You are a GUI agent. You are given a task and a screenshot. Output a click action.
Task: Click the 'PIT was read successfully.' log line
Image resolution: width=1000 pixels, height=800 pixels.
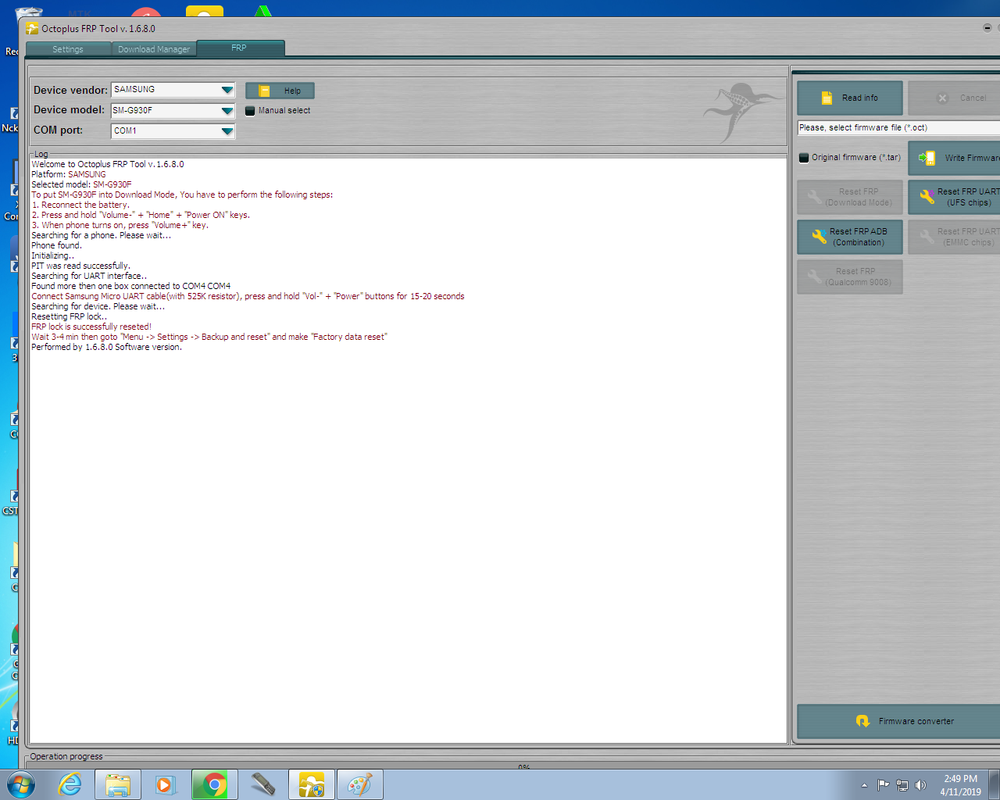coord(80,265)
